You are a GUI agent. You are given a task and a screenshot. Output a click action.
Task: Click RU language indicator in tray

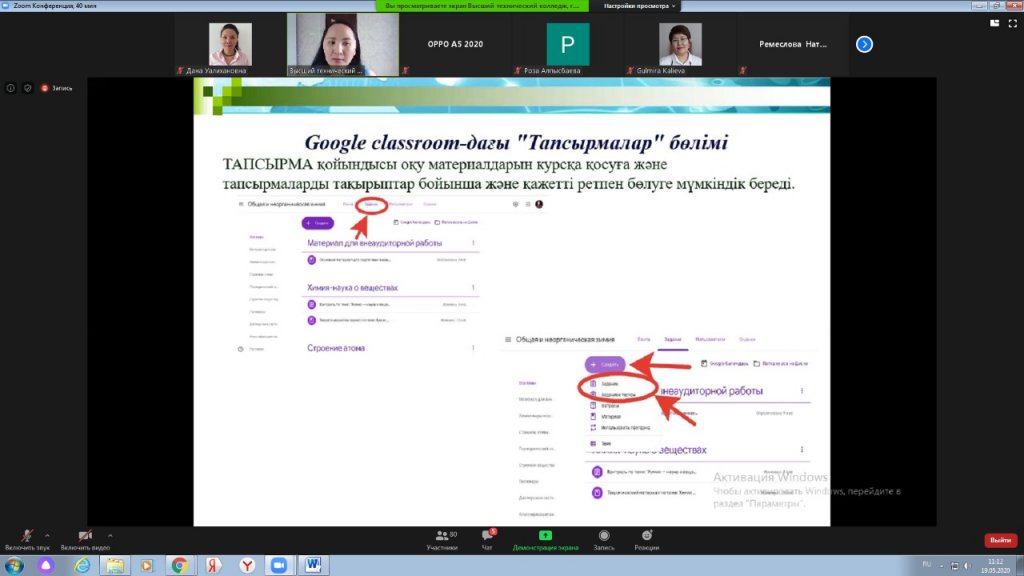pos(926,564)
